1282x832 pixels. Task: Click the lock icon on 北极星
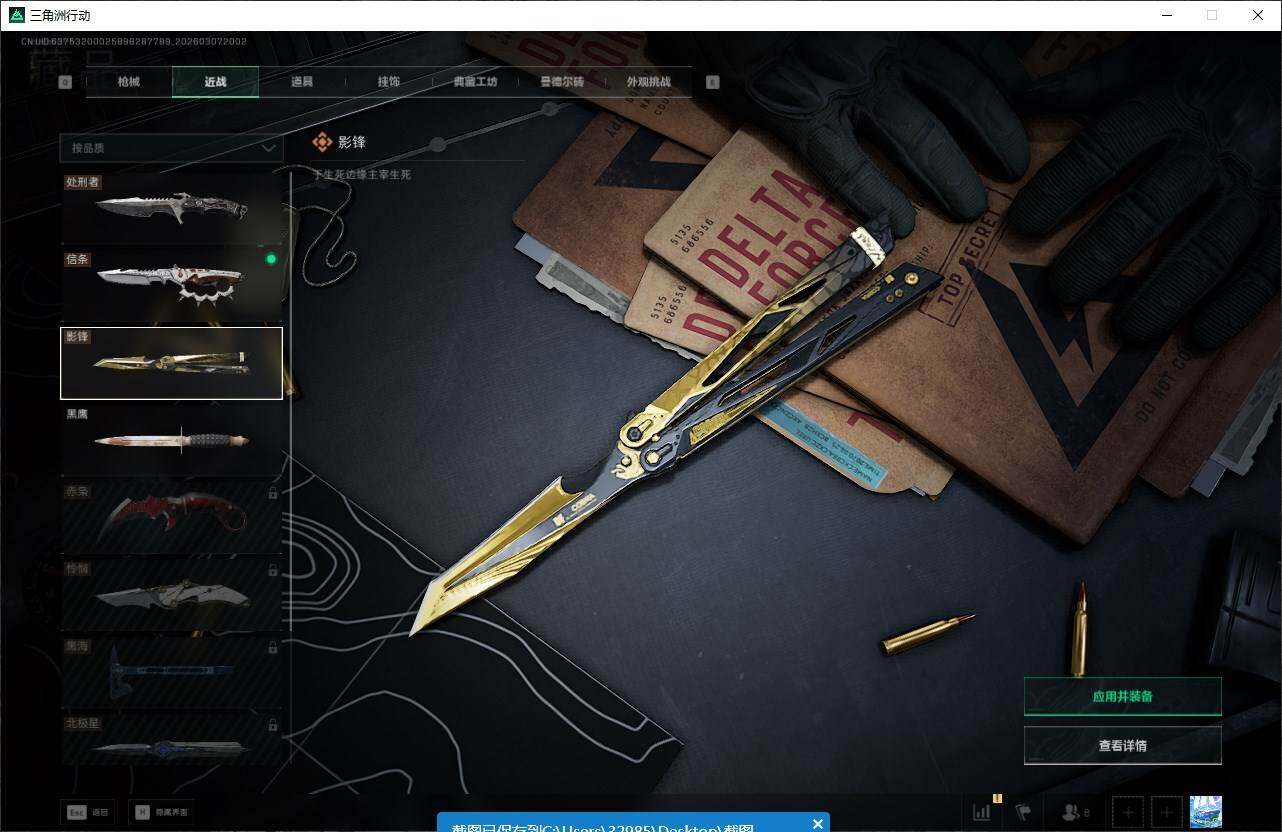pyautogui.click(x=273, y=725)
